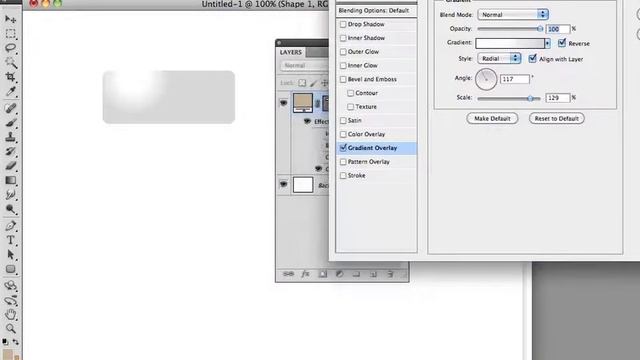Viewport: 640px width, 360px height.
Task: Uncheck the Reverse gradient checkbox
Action: 562,42
